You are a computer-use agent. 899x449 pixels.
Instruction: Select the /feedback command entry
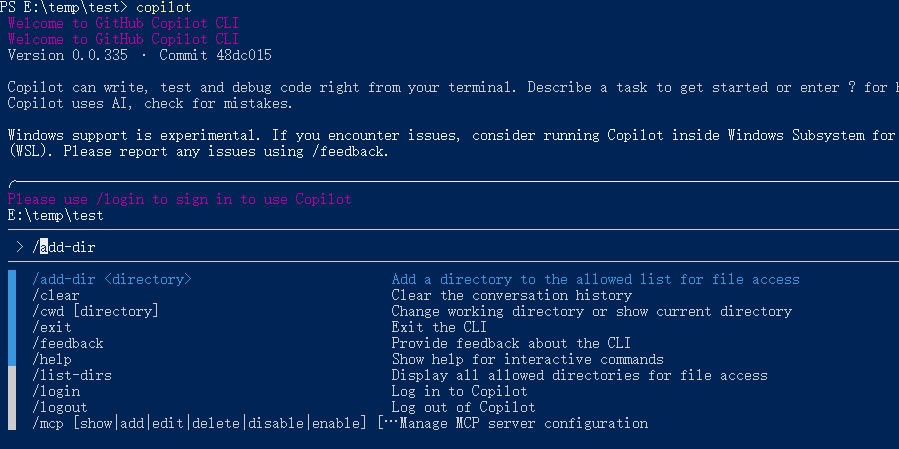[x=68, y=344]
